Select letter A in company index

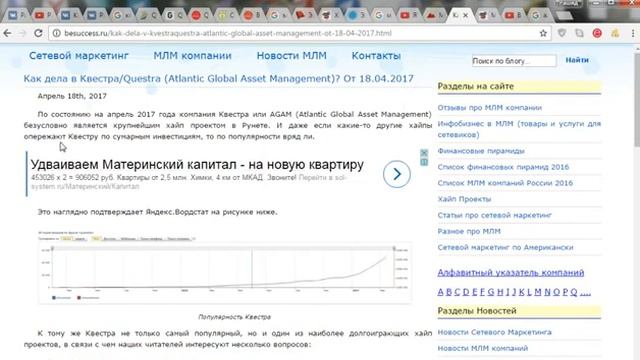(x=440, y=292)
